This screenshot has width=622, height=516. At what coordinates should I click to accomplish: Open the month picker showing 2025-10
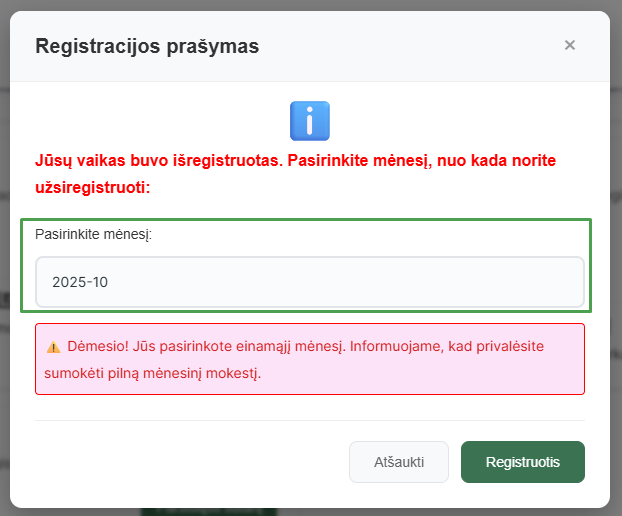(x=309, y=282)
